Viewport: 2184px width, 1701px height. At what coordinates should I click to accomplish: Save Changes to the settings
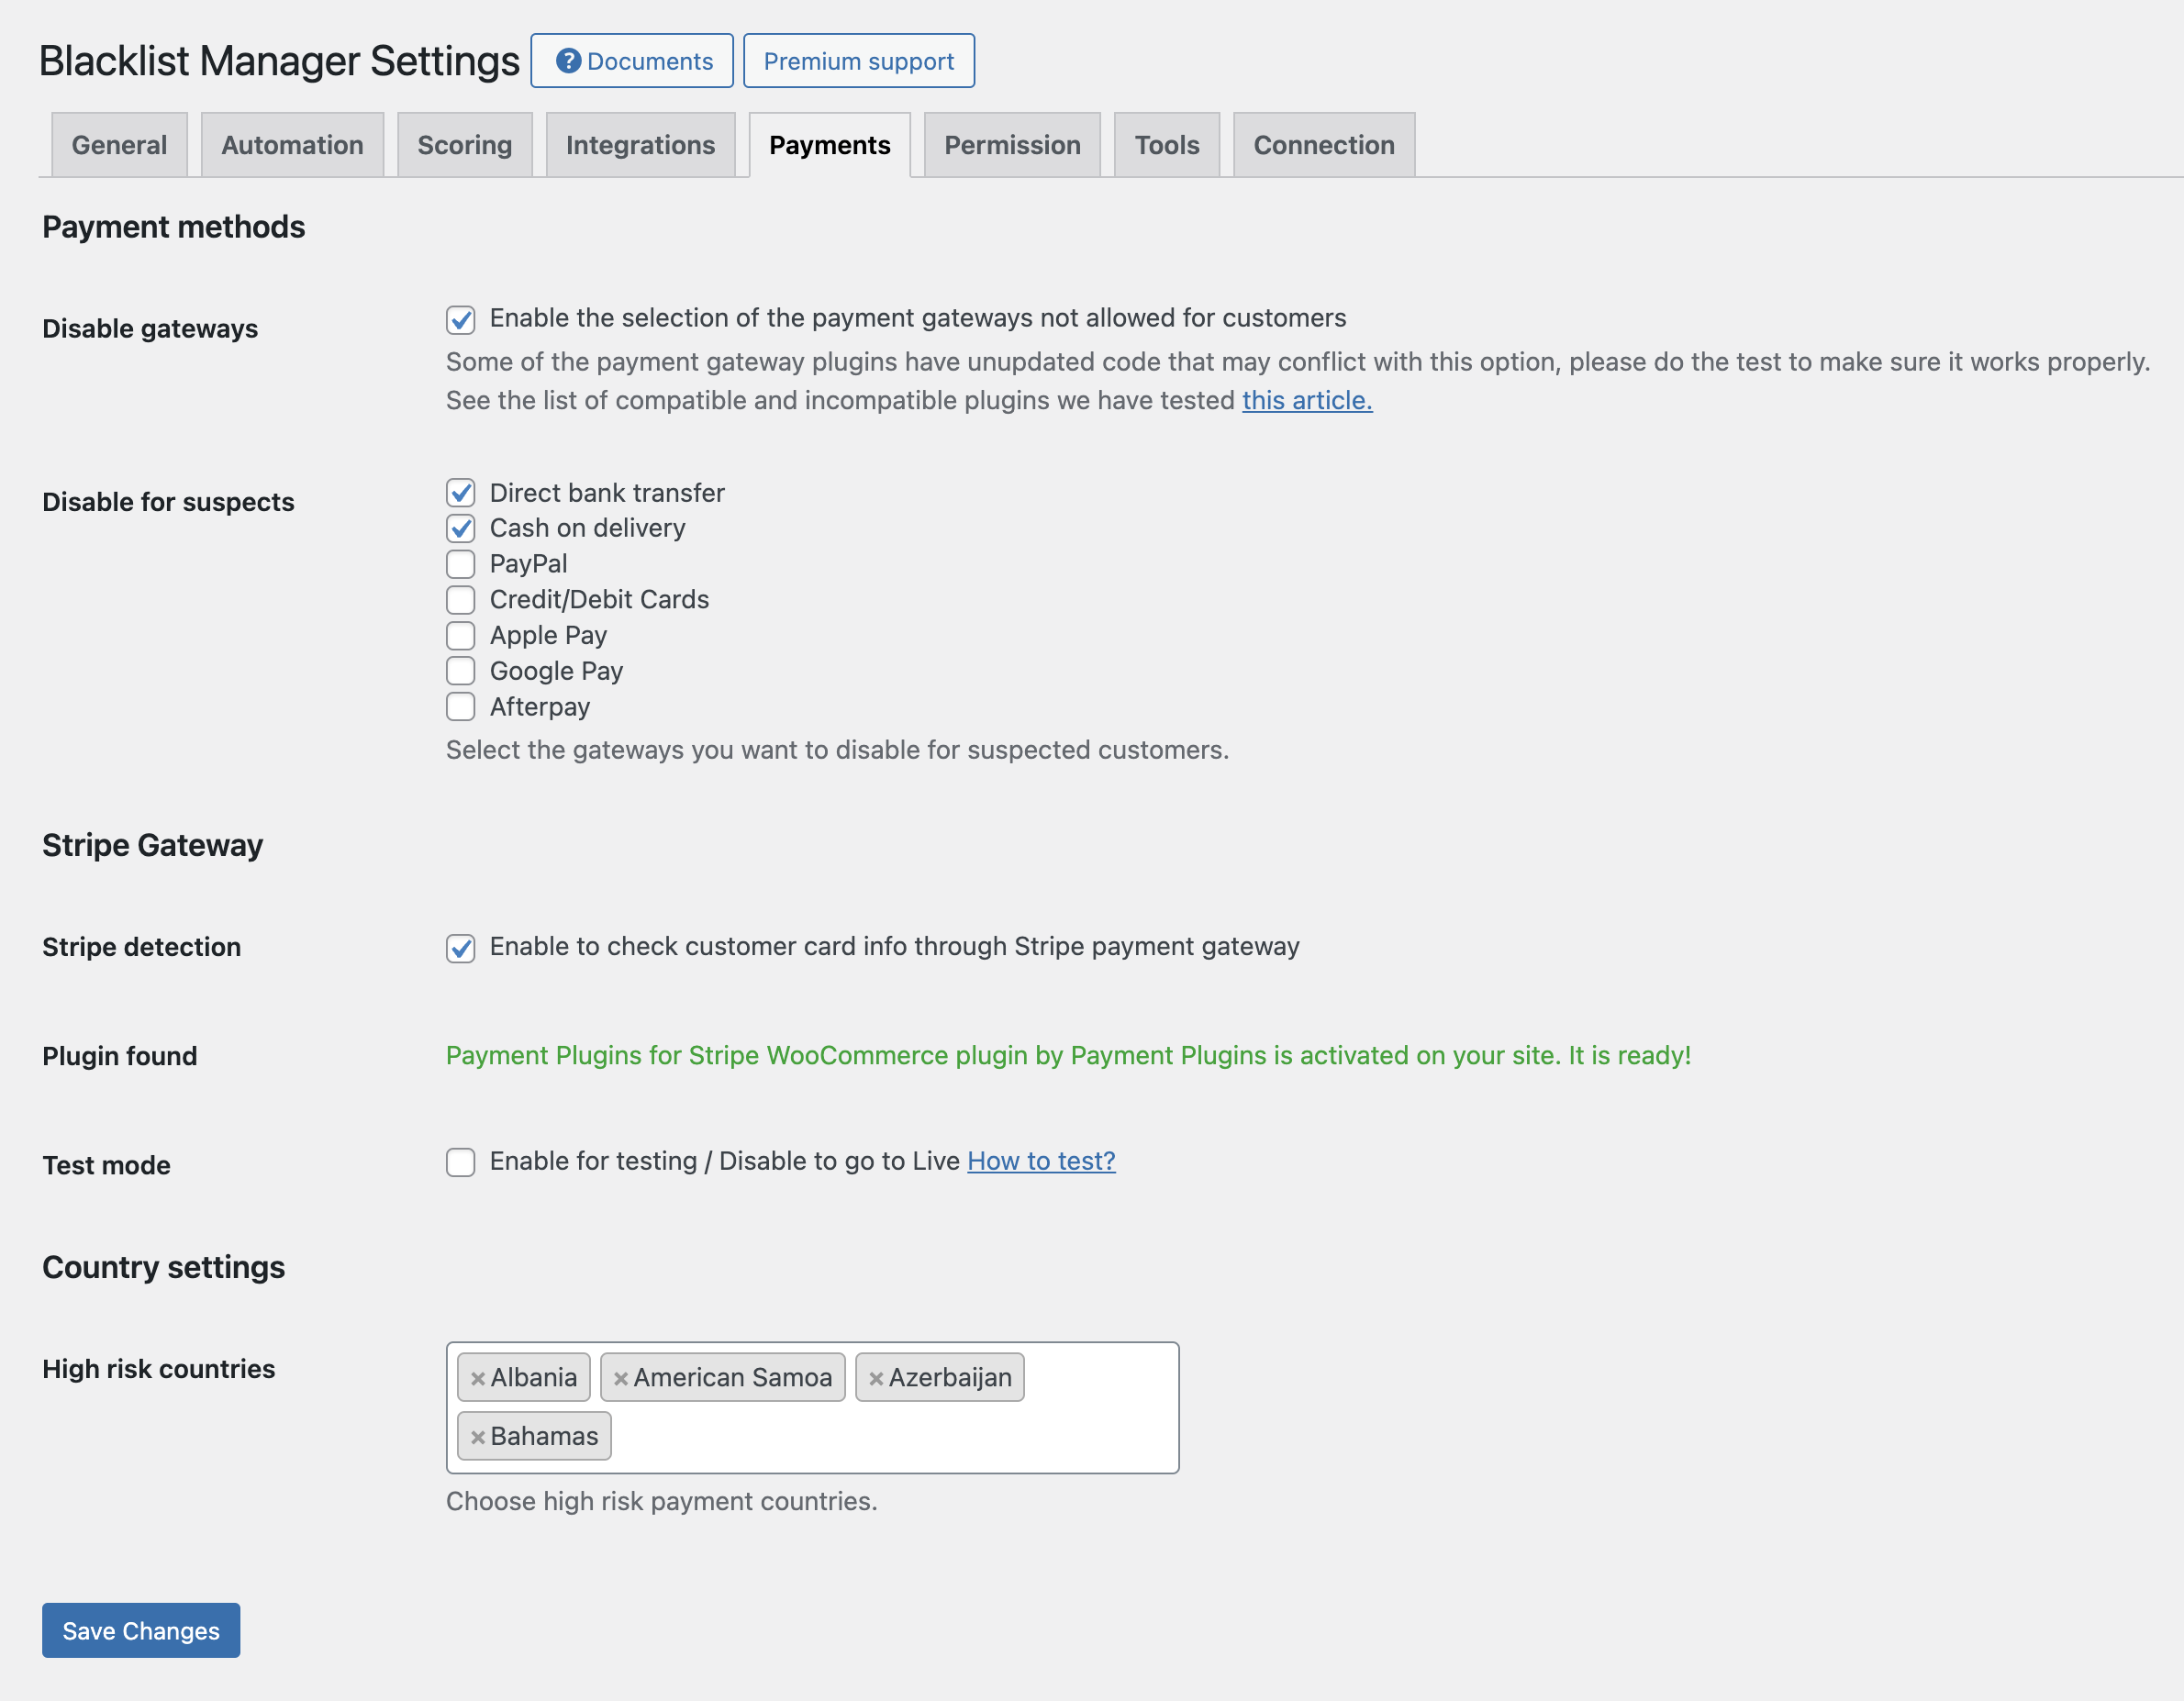[141, 1631]
